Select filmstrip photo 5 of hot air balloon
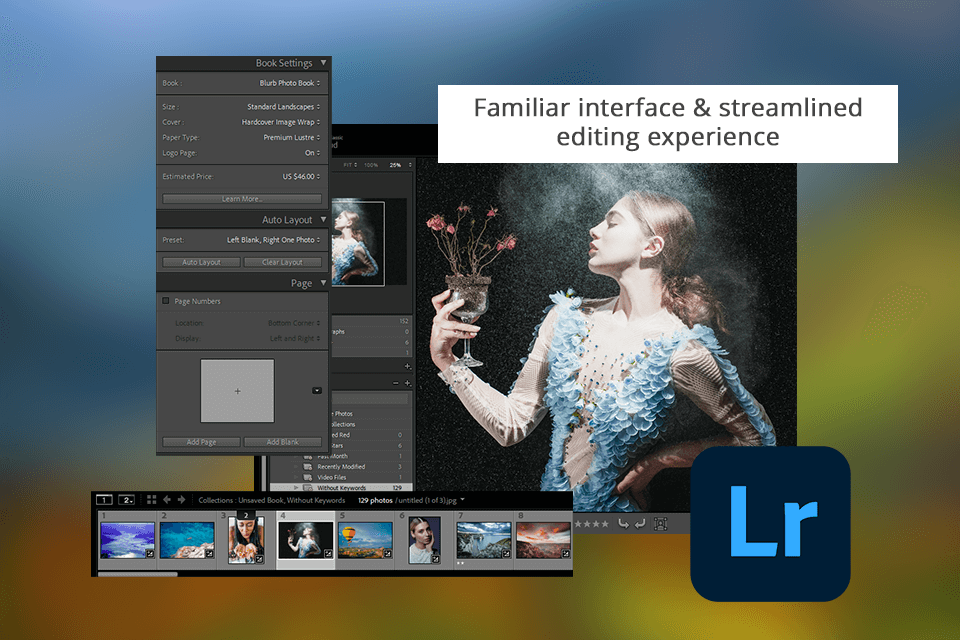960x640 pixels. point(365,540)
